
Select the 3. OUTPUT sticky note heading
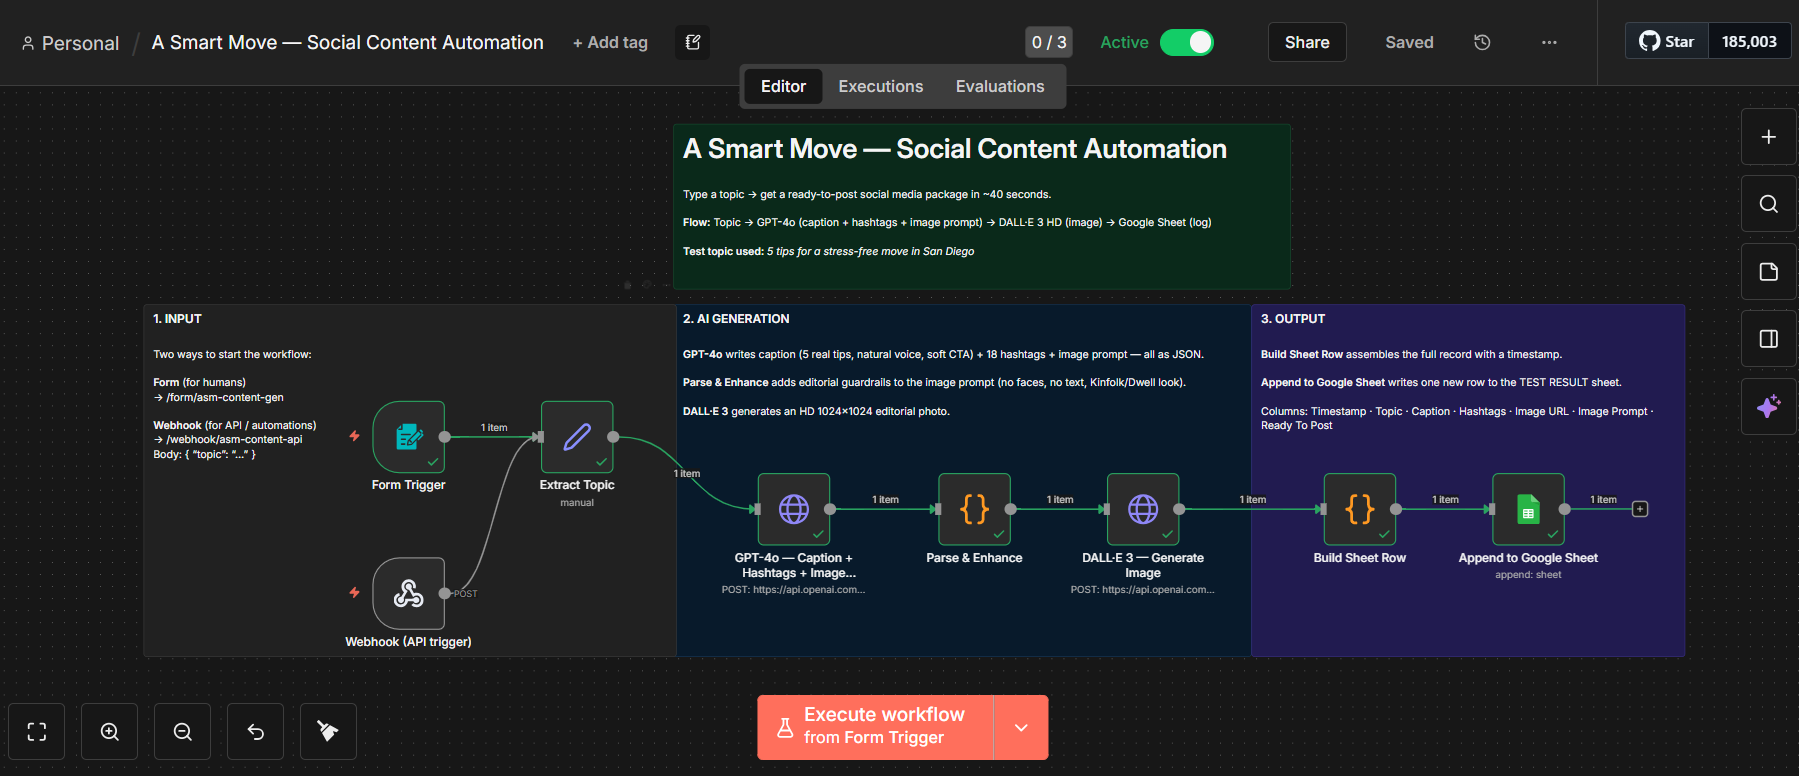point(1292,319)
